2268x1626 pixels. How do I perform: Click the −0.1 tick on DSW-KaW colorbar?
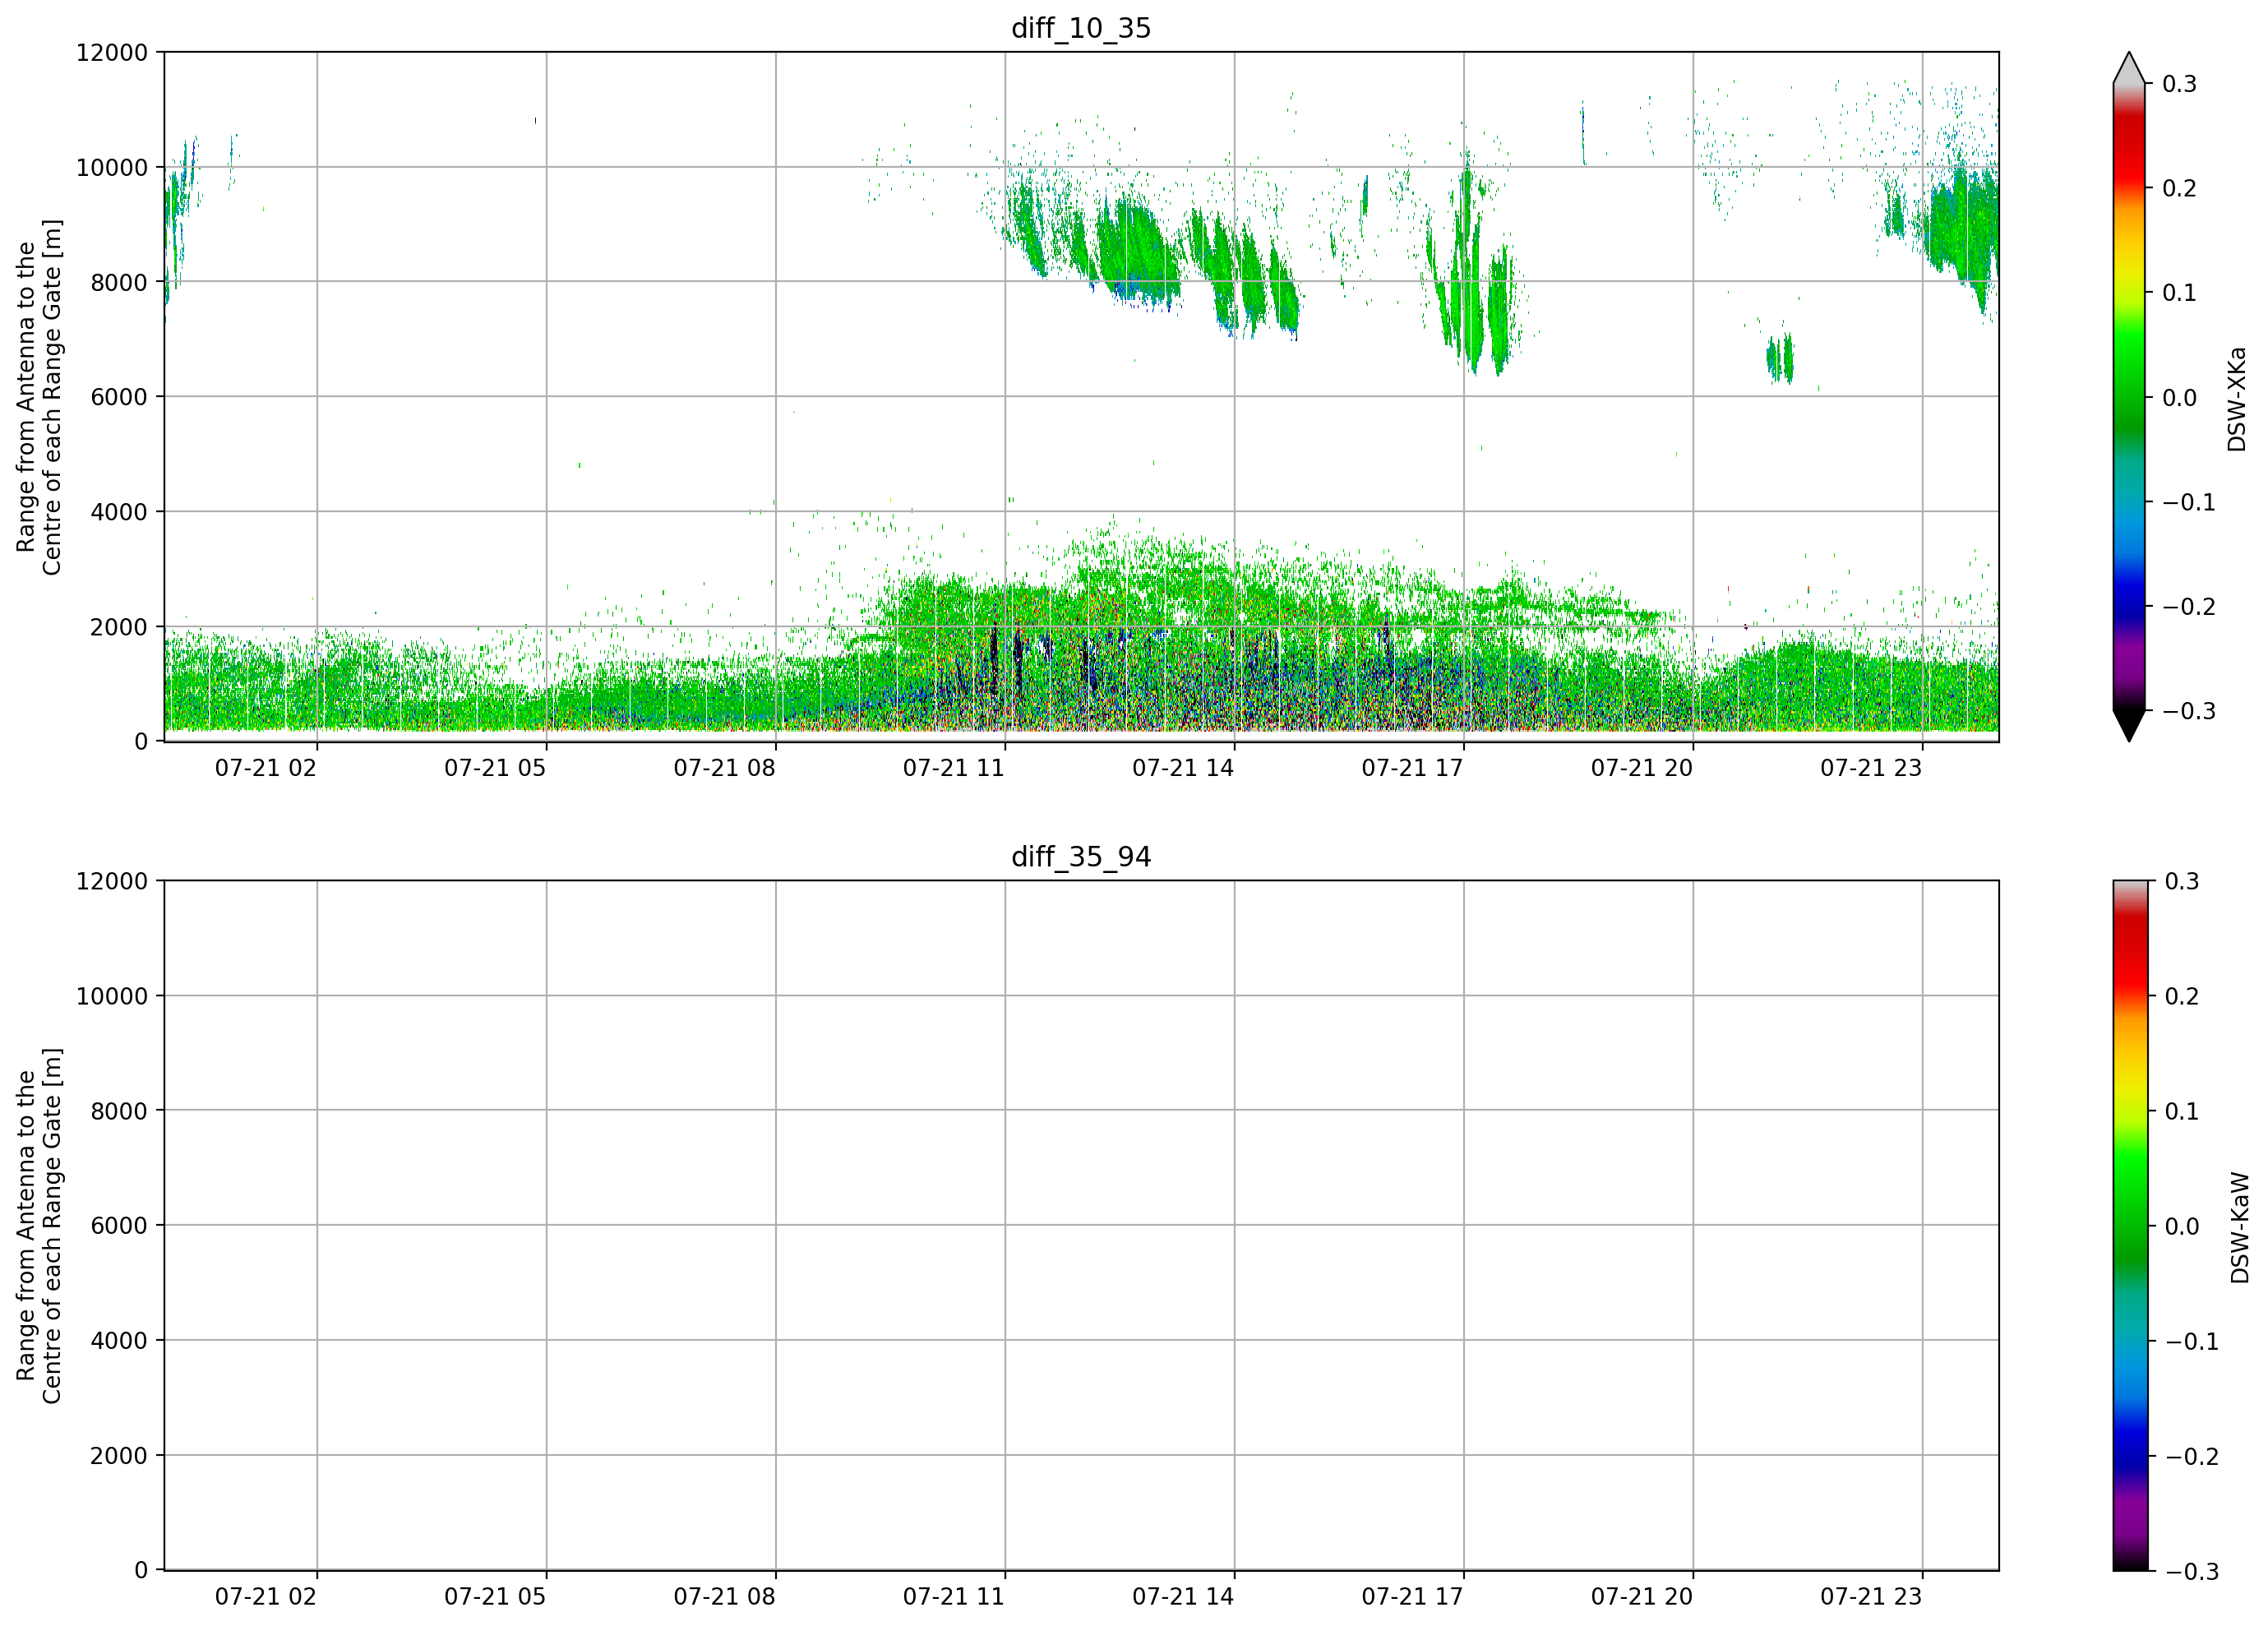click(x=2192, y=1341)
